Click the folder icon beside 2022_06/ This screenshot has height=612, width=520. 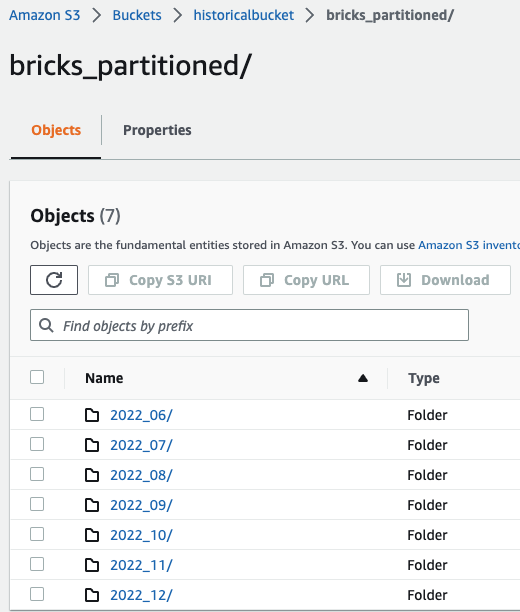click(92, 415)
